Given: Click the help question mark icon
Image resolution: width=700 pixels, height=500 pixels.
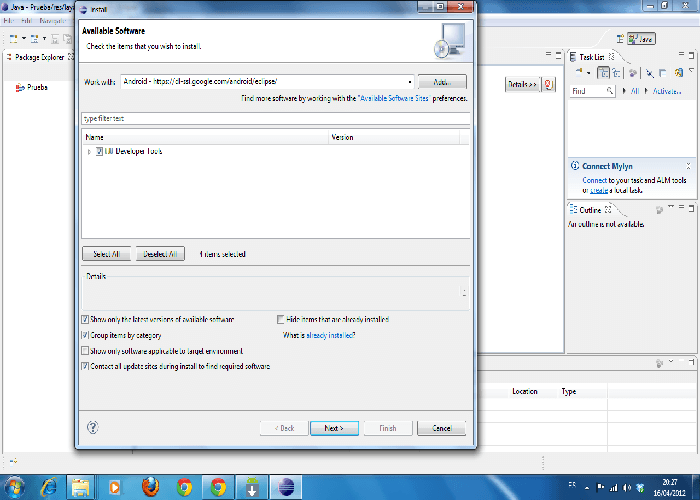Looking at the screenshot, I should click(x=92, y=427).
